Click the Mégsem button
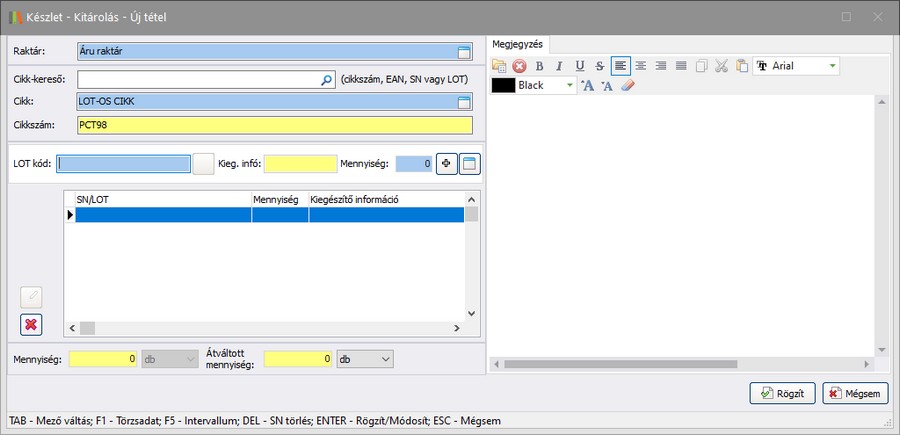 coord(855,393)
